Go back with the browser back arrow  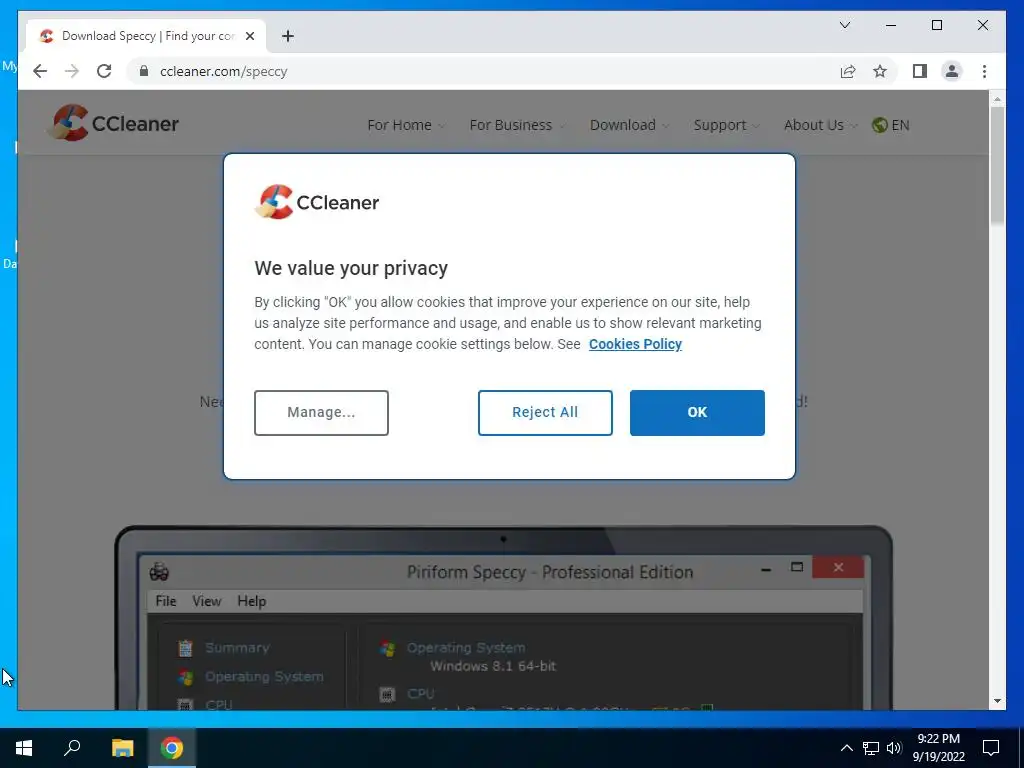[40, 71]
